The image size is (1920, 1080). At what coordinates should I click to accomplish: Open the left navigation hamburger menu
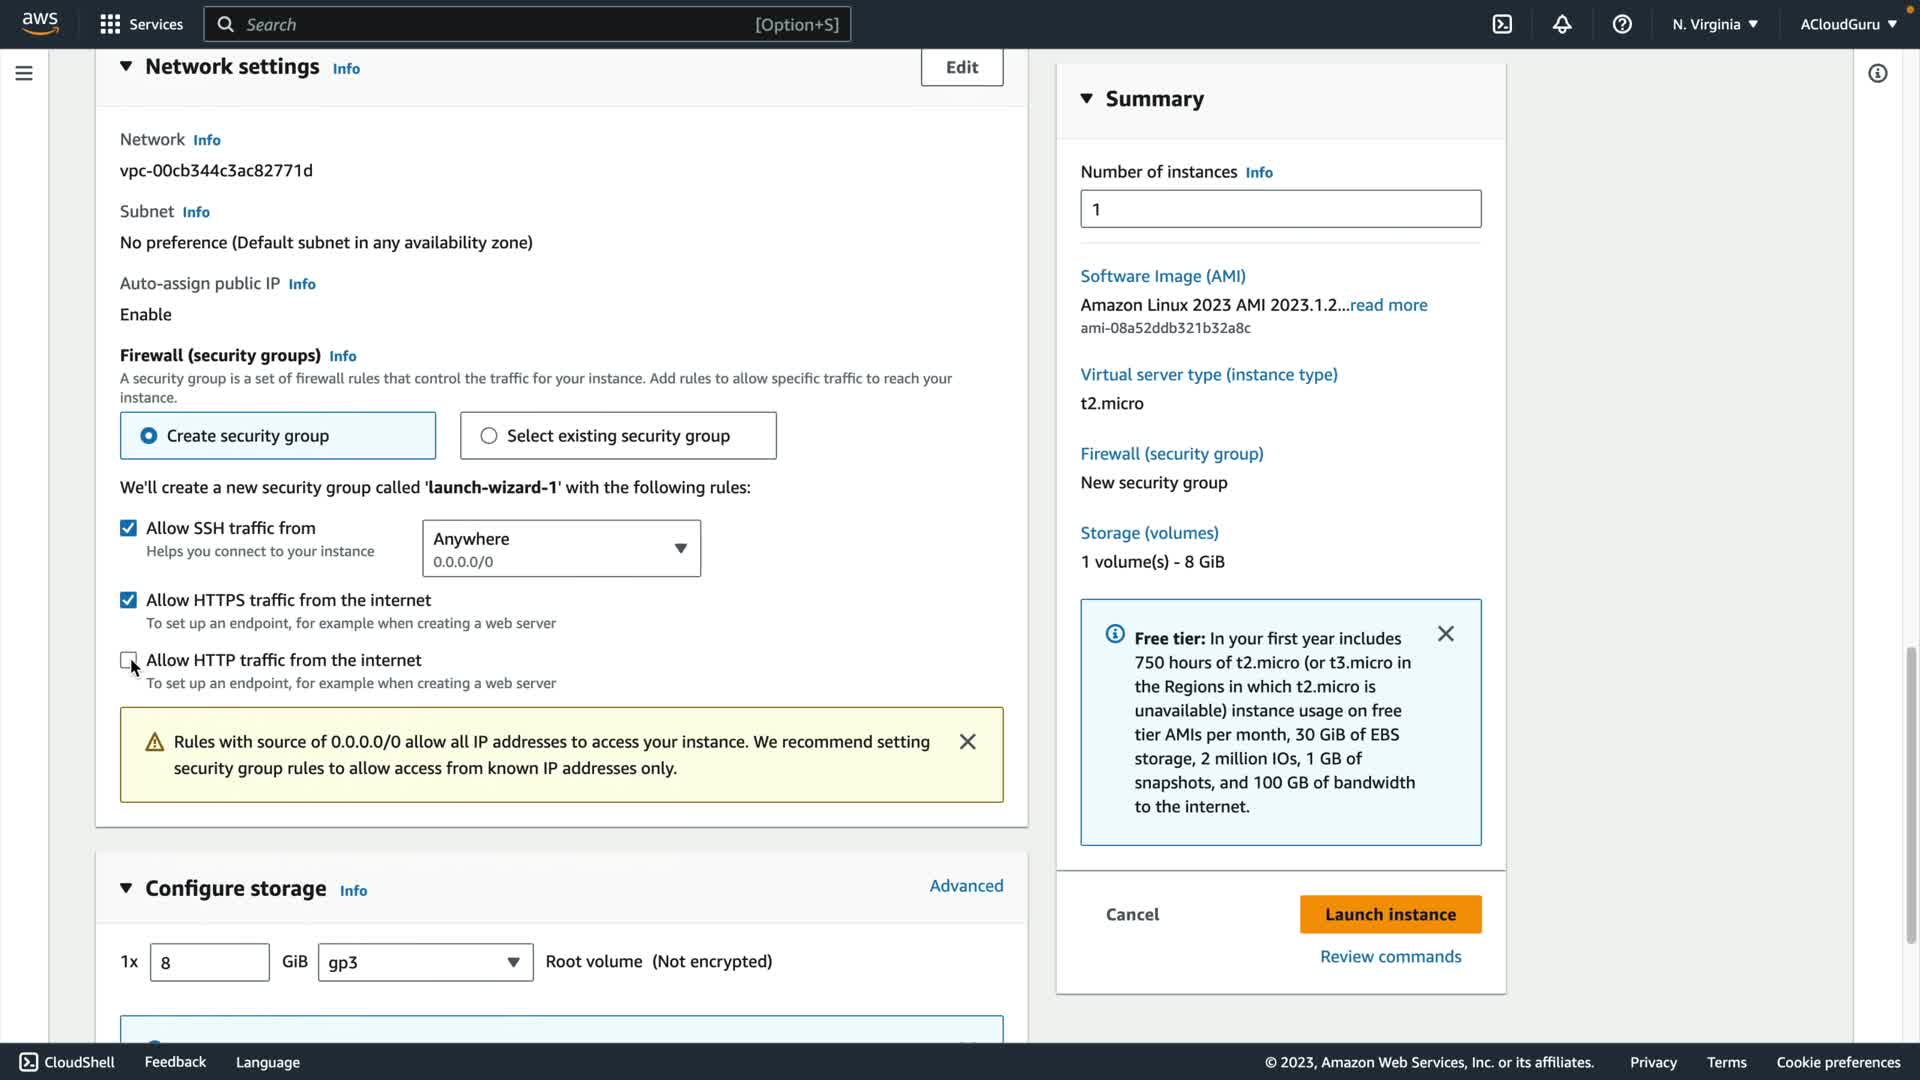(24, 73)
